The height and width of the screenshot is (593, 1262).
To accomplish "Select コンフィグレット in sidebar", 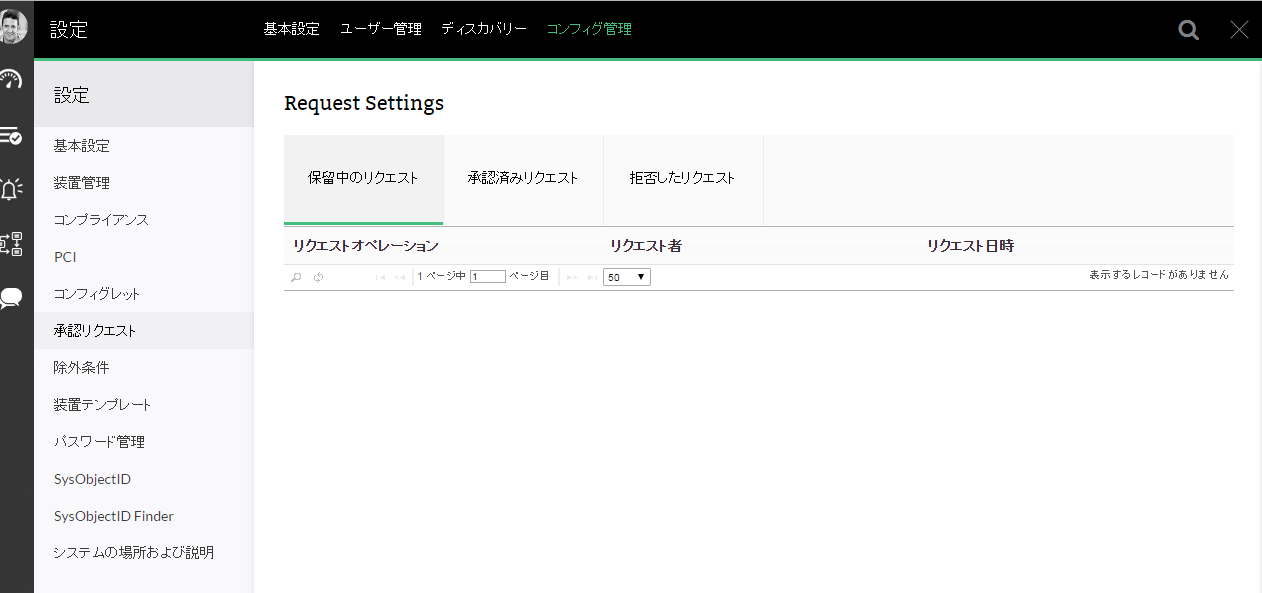I will tap(144, 294).
